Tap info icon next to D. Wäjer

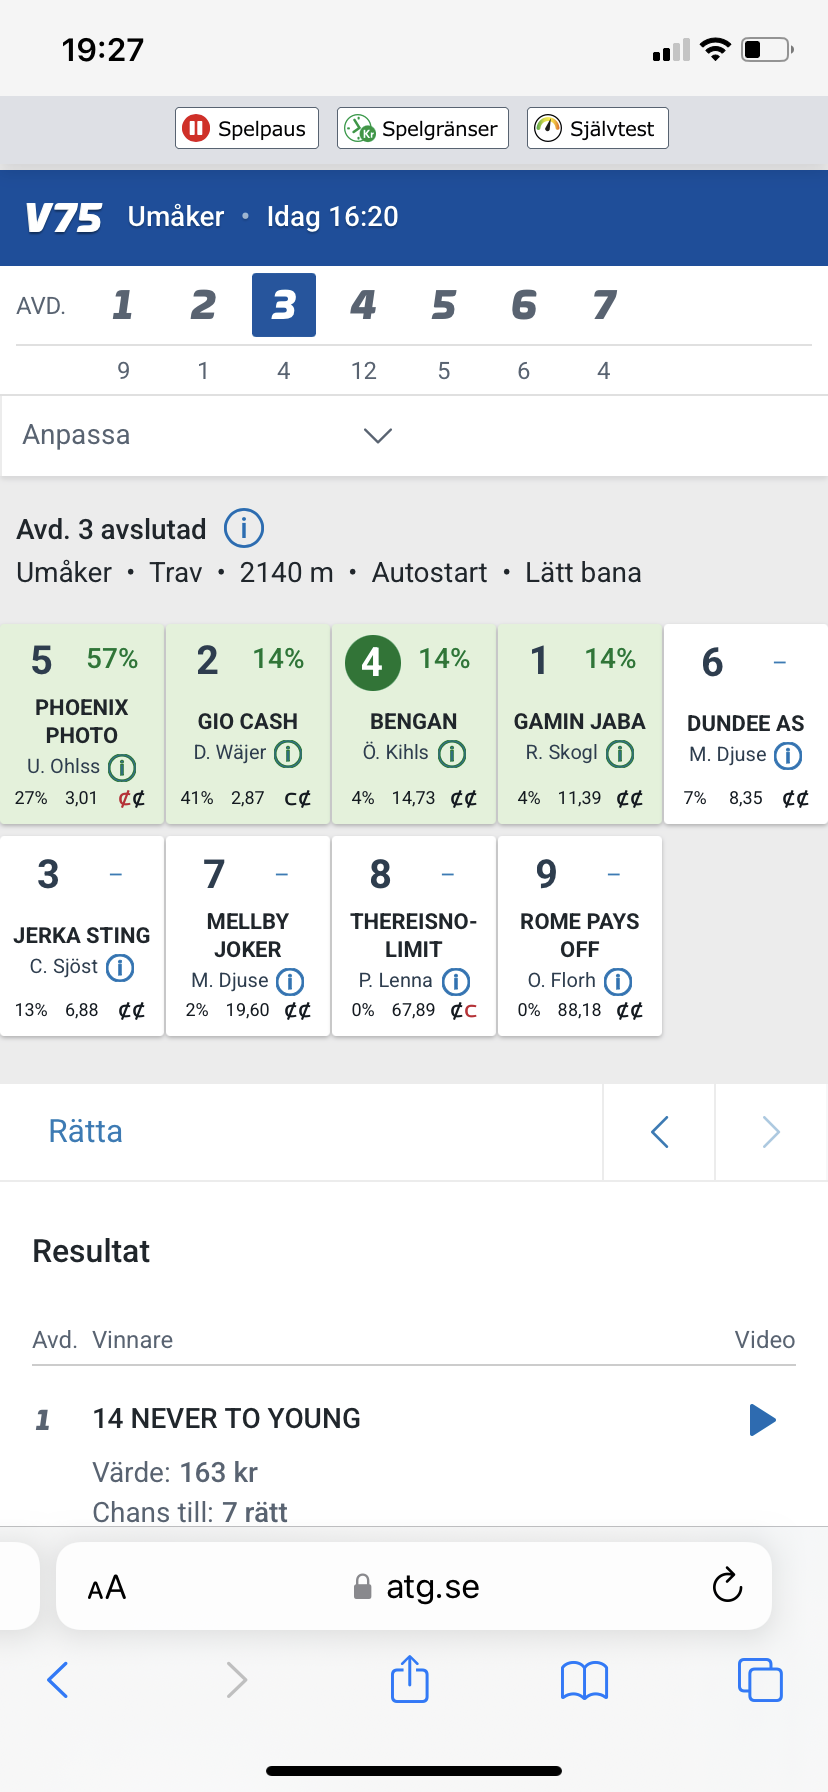(x=288, y=753)
